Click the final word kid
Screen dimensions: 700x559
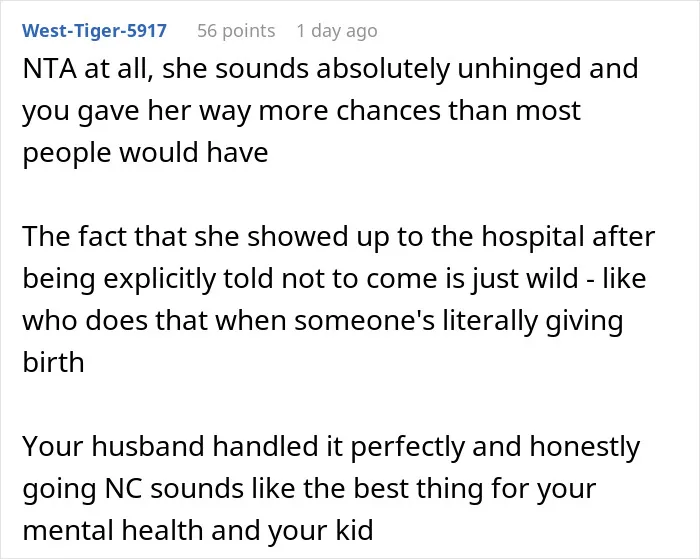coord(356,530)
